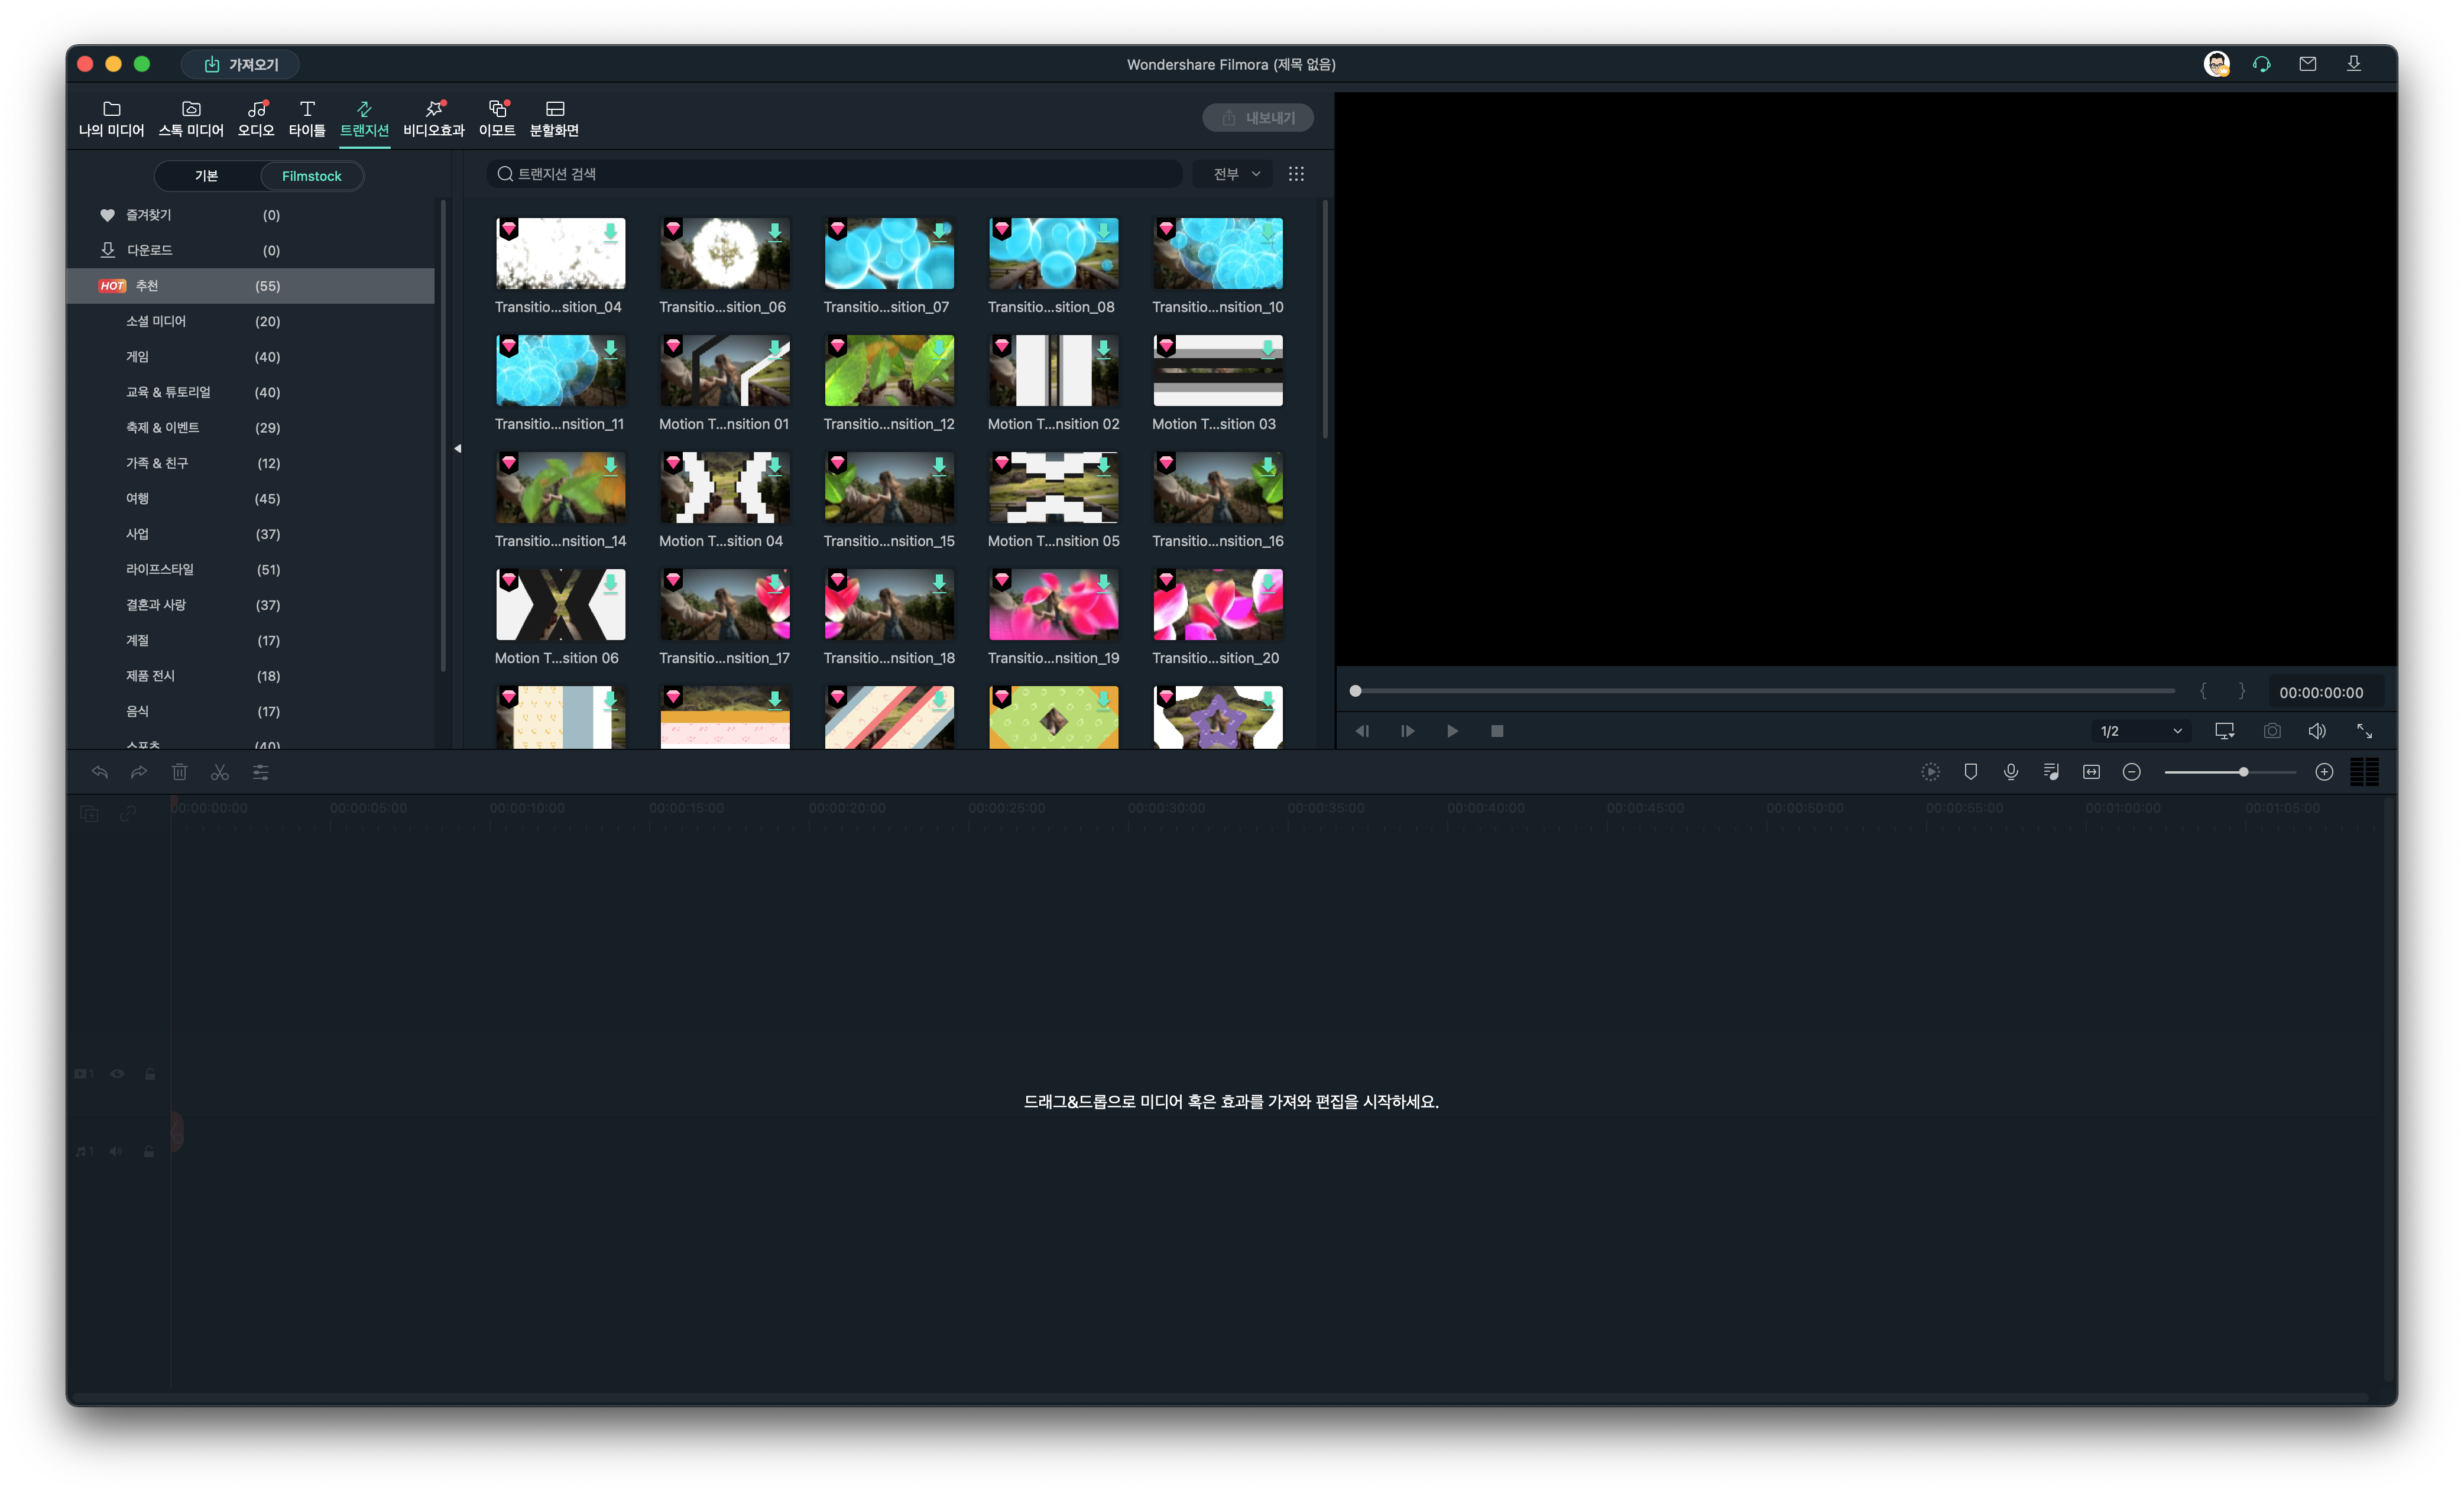This screenshot has height=1494, width=2464.
Task: Click the voiceover microphone icon
Action: pyautogui.click(x=2010, y=772)
